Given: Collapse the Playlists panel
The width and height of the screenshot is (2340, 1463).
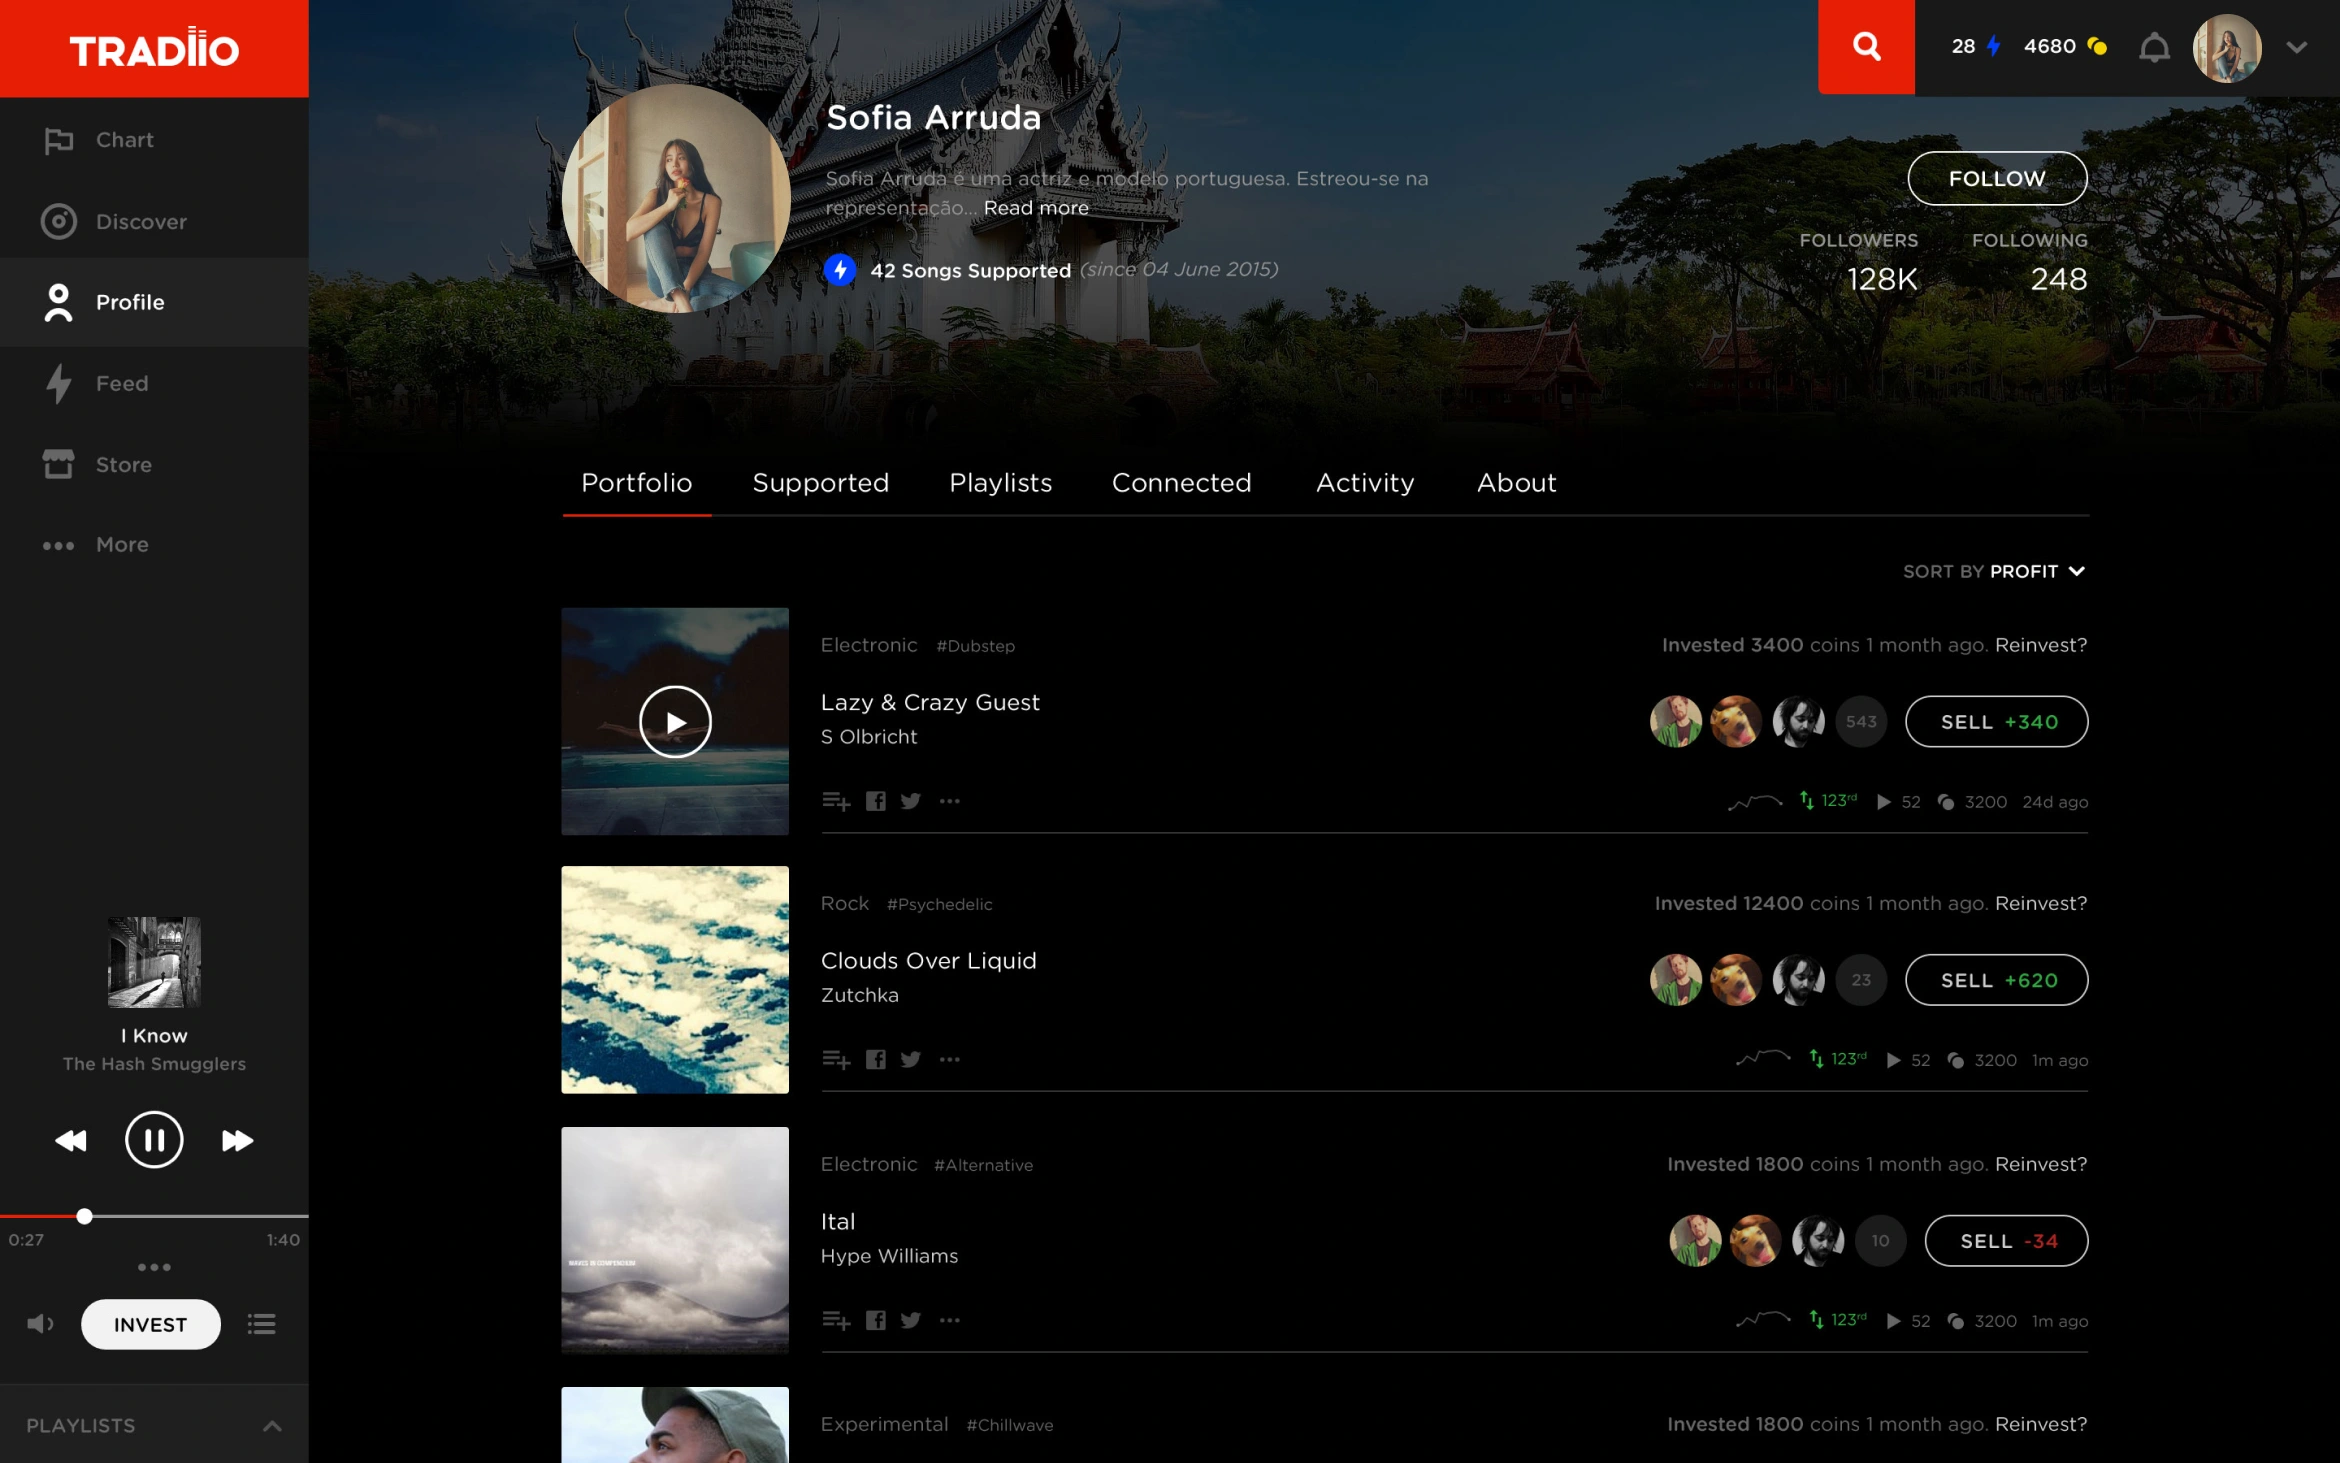Looking at the screenshot, I should pos(272,1426).
